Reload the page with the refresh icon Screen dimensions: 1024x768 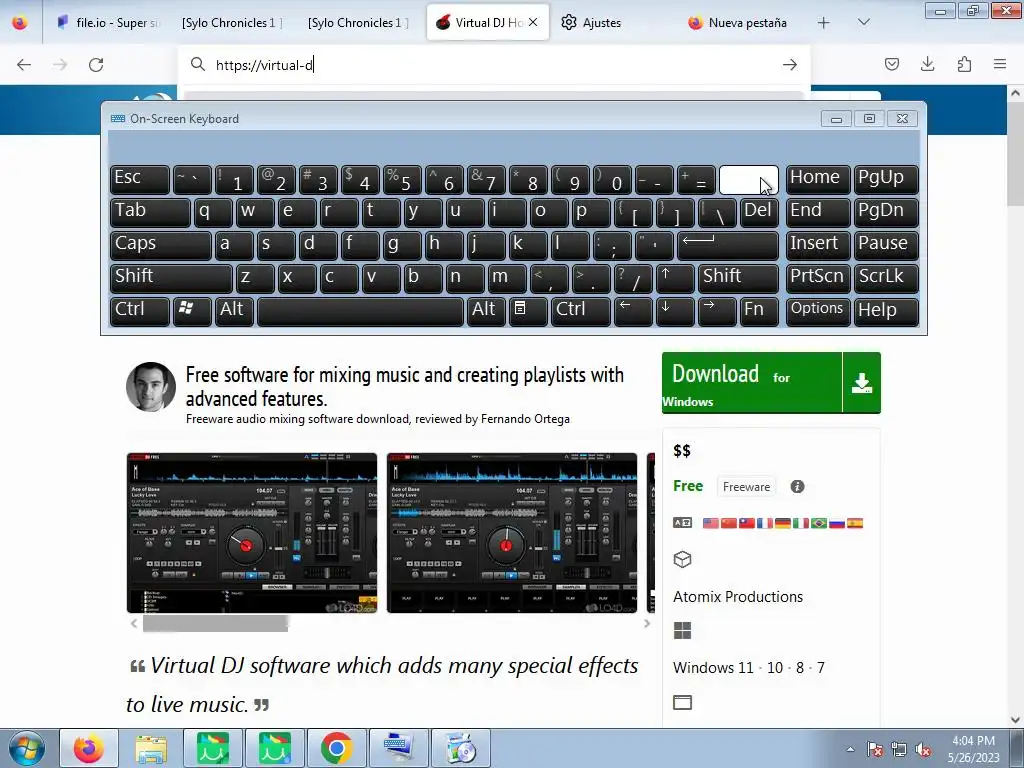click(96, 65)
